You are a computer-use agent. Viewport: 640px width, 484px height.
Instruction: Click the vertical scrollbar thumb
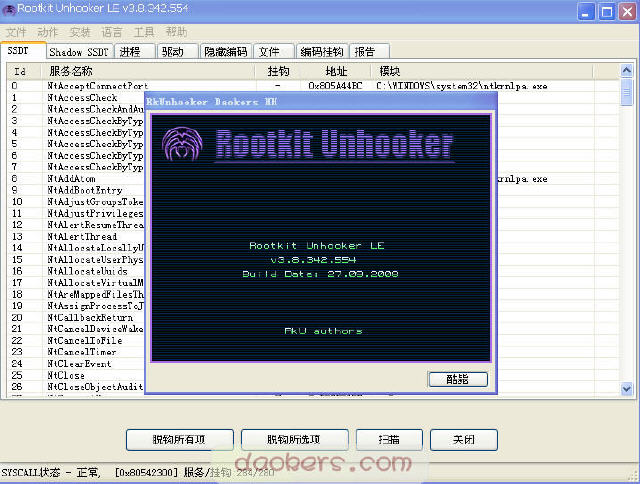tap(627, 92)
